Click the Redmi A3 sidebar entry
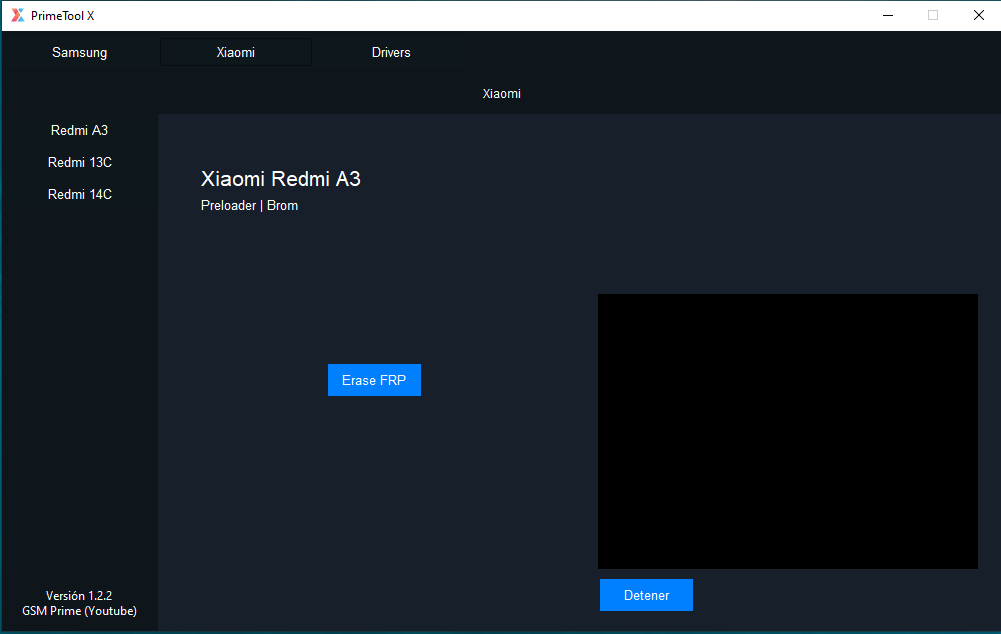The width and height of the screenshot is (1001, 634). (x=79, y=130)
